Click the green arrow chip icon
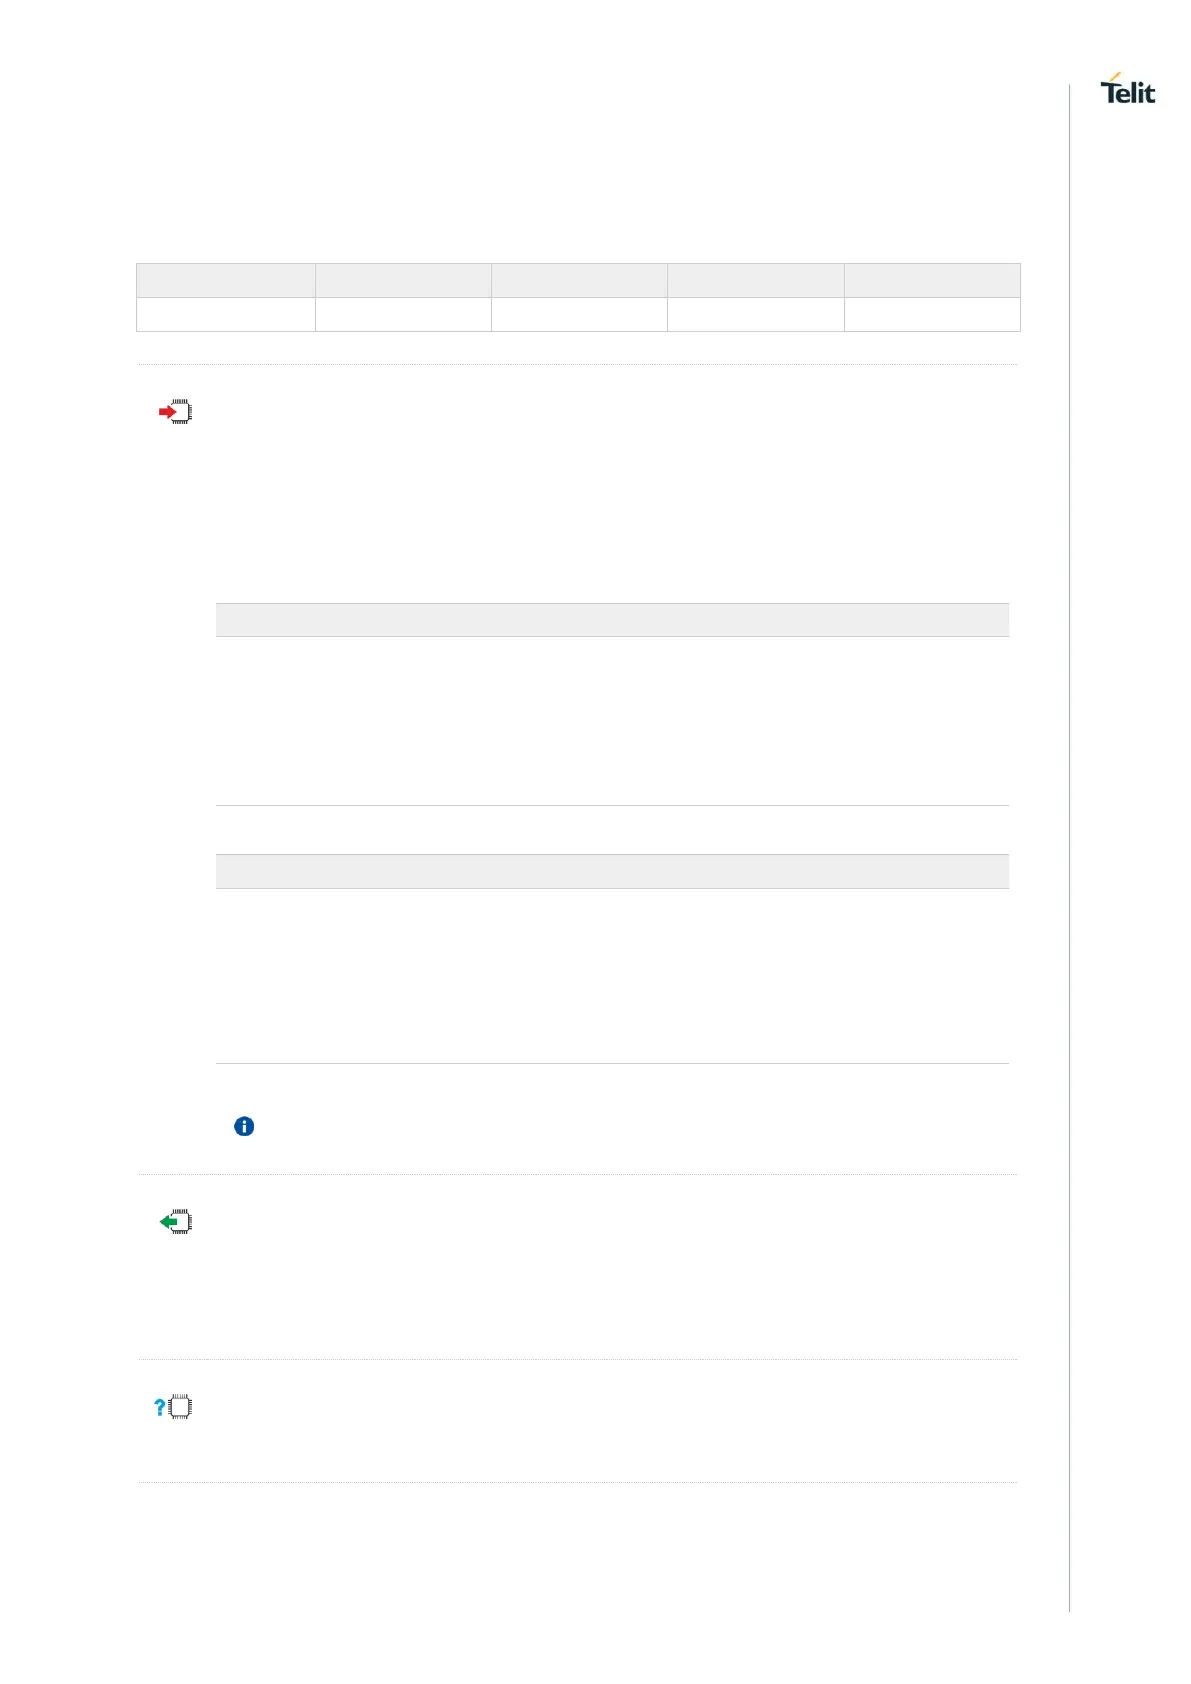This screenshot has height=1684, width=1191. click(x=175, y=1222)
